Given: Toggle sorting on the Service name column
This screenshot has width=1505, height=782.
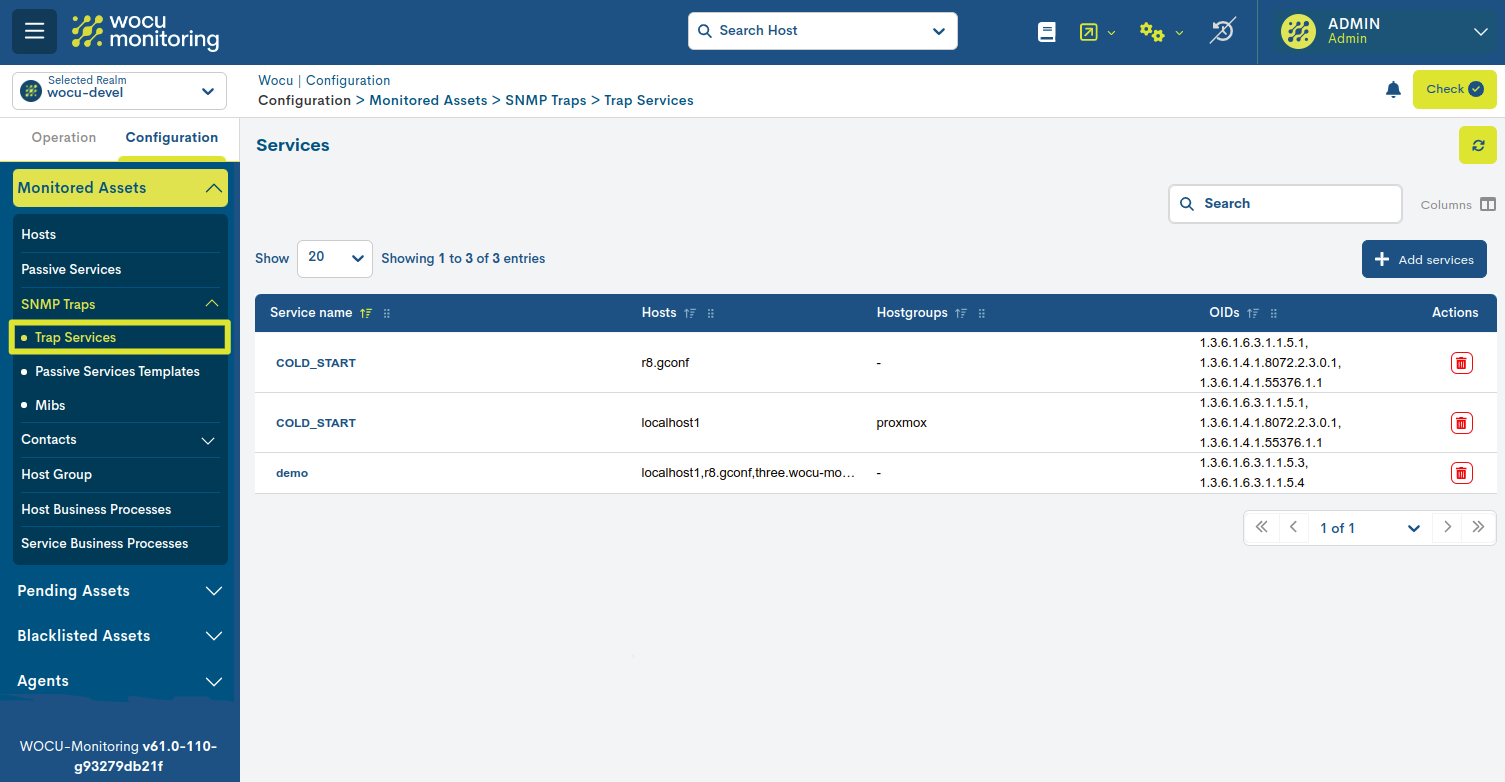Looking at the screenshot, I should coord(366,312).
